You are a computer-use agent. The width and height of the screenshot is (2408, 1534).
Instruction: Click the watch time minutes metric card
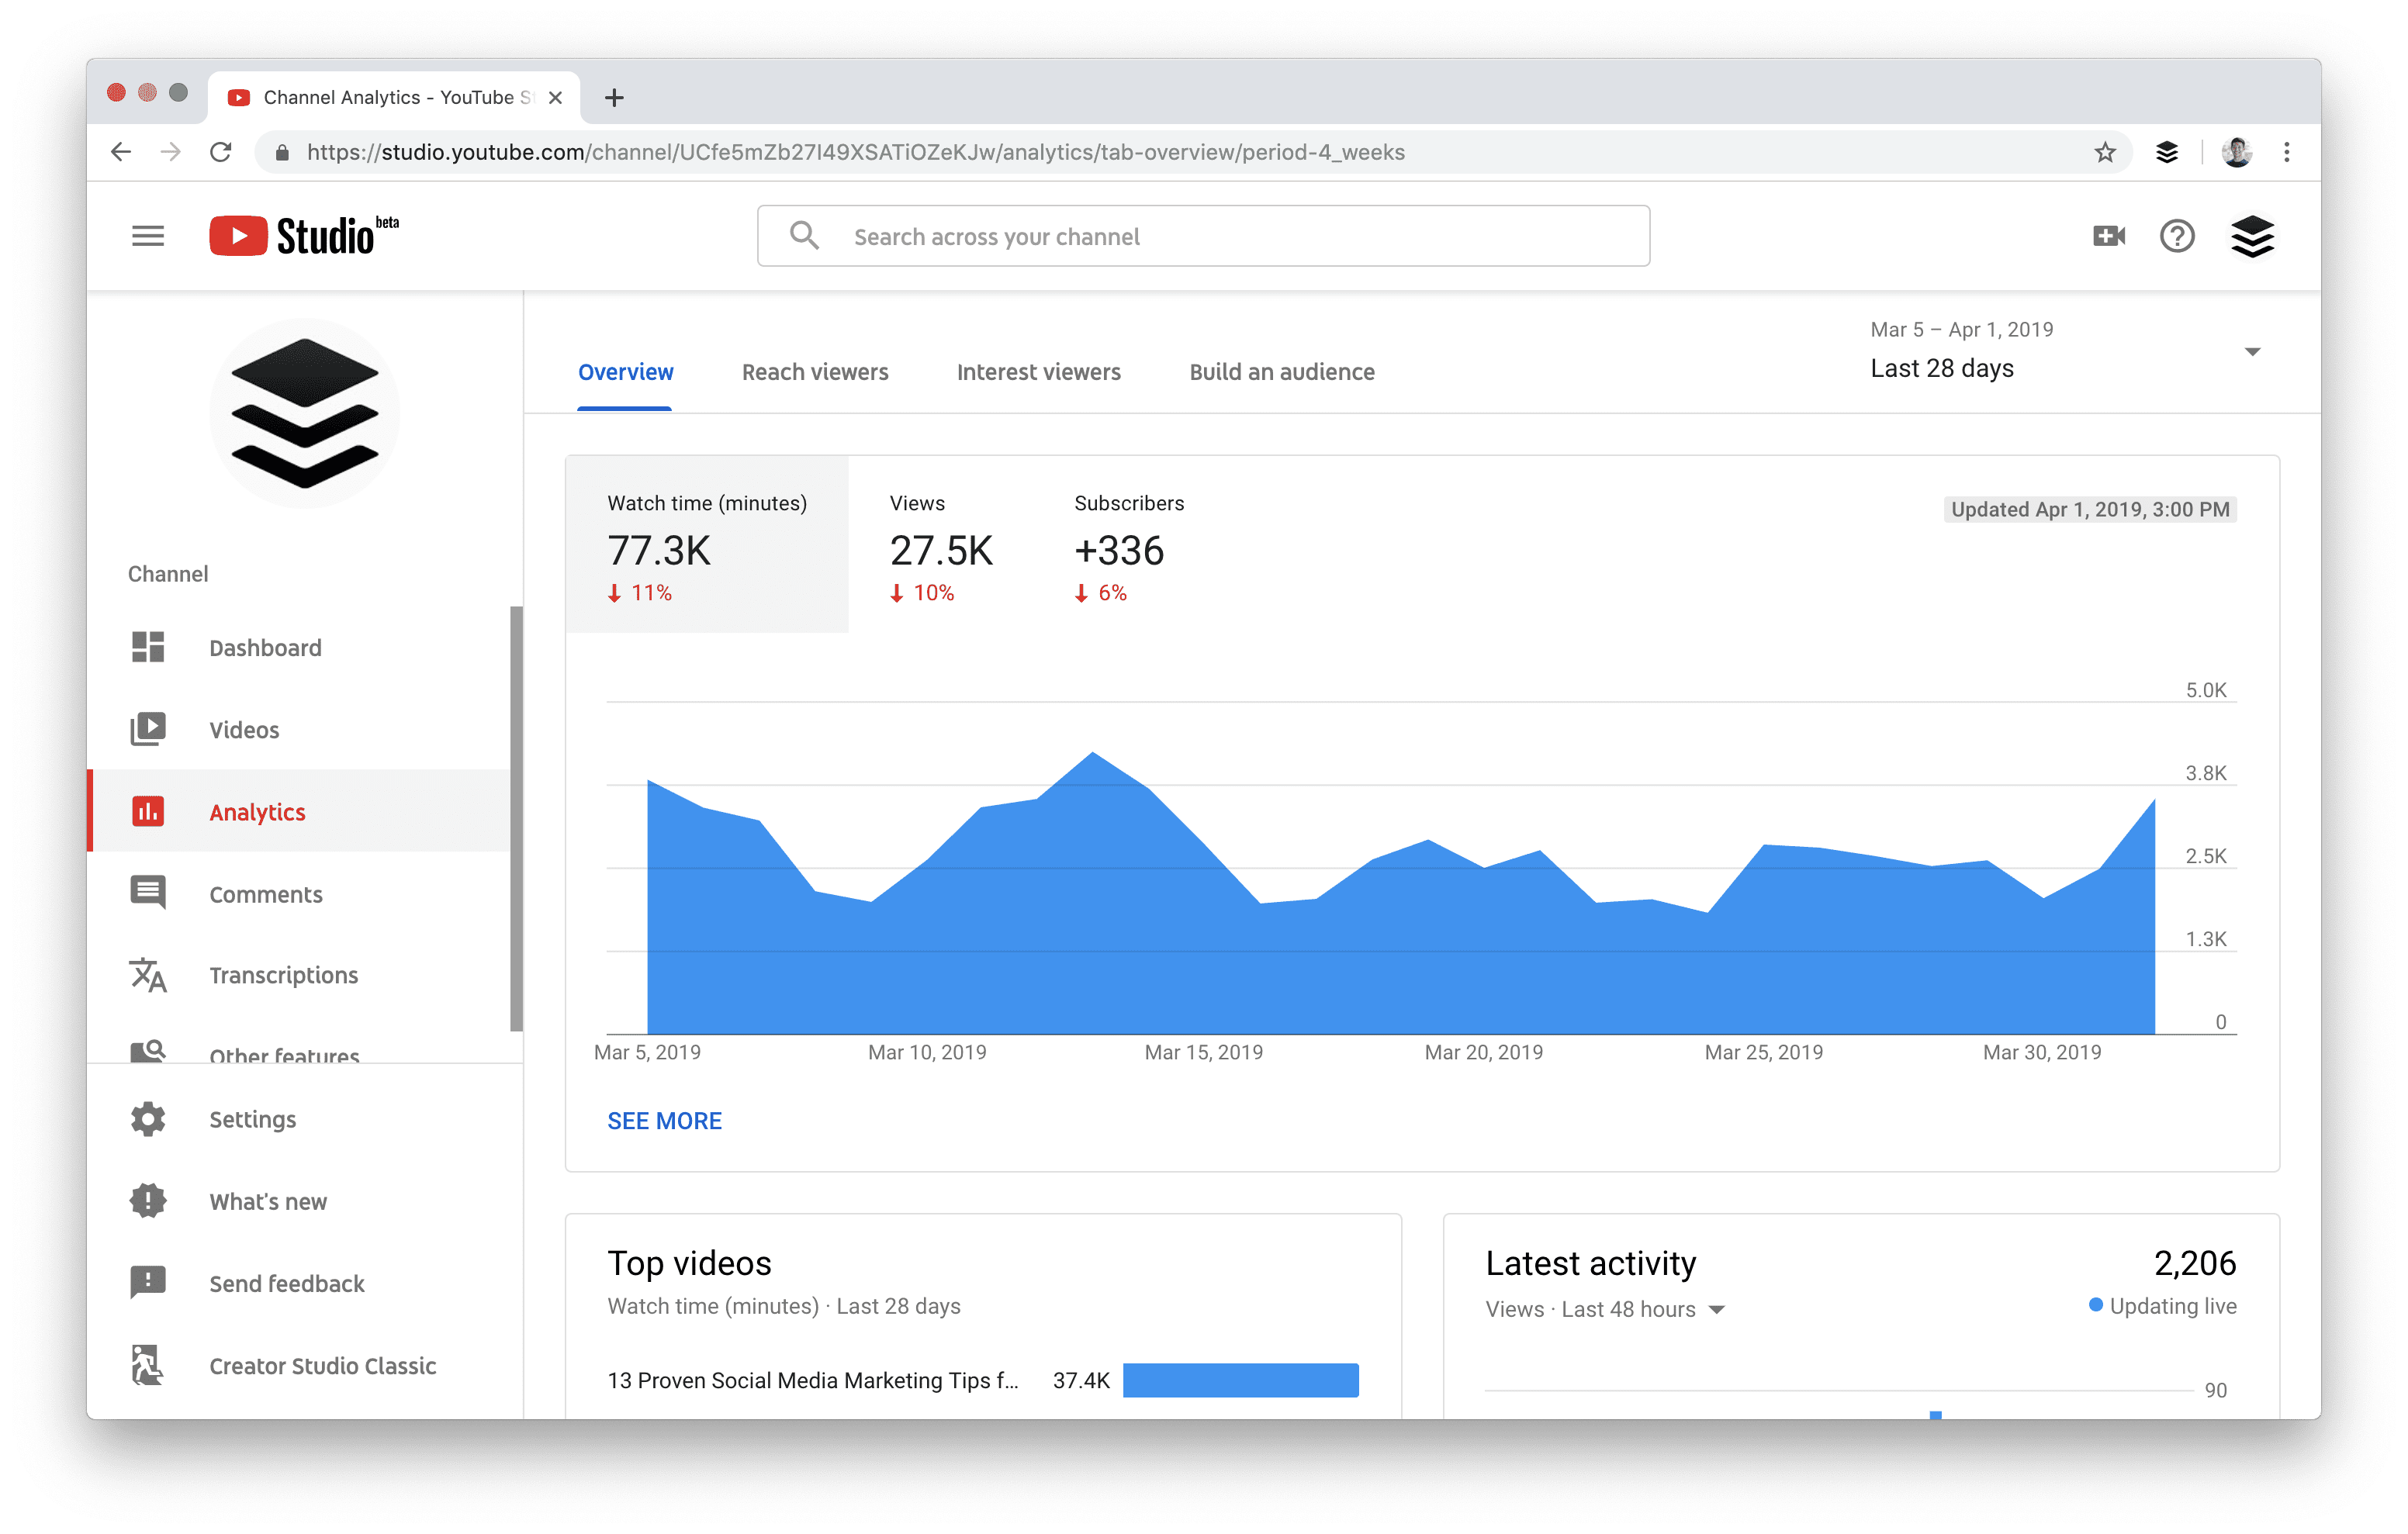coord(708,548)
